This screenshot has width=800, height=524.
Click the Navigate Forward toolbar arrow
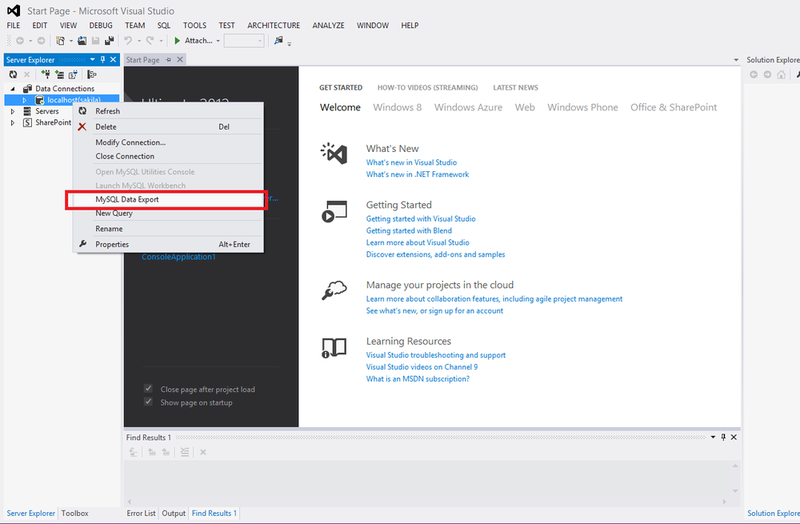41,41
